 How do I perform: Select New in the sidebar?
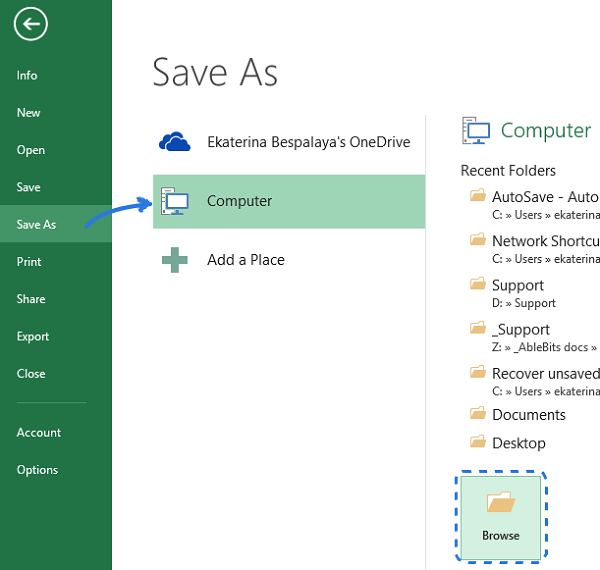pos(28,113)
